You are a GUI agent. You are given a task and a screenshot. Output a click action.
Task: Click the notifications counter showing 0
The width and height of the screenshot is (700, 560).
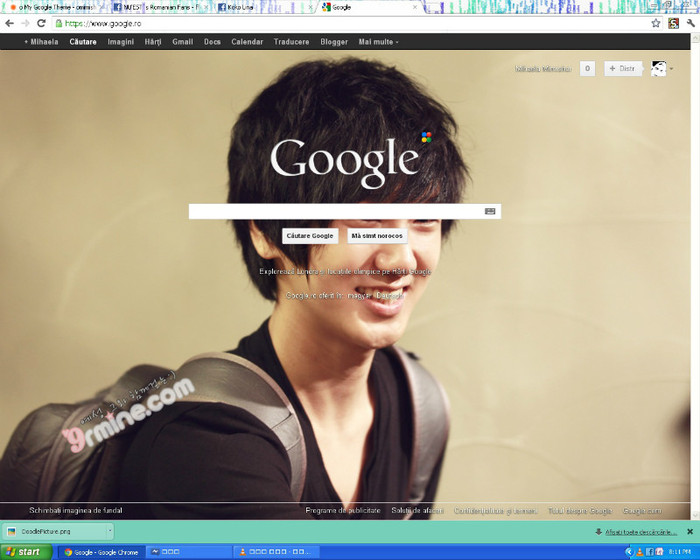[x=587, y=69]
